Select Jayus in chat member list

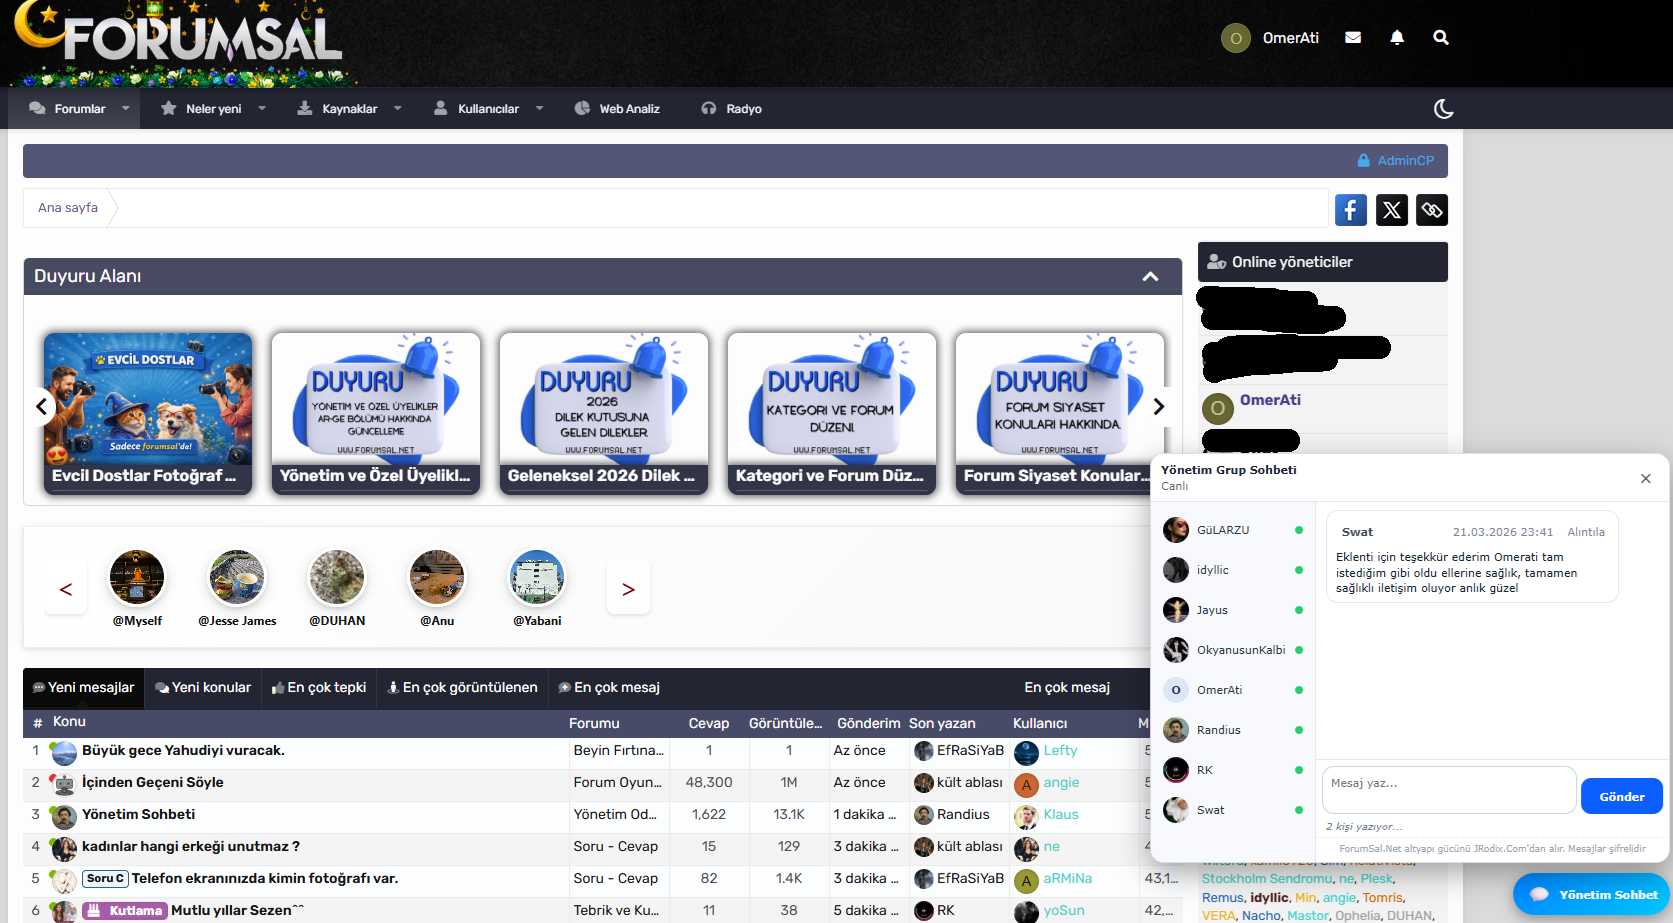[1234, 610]
